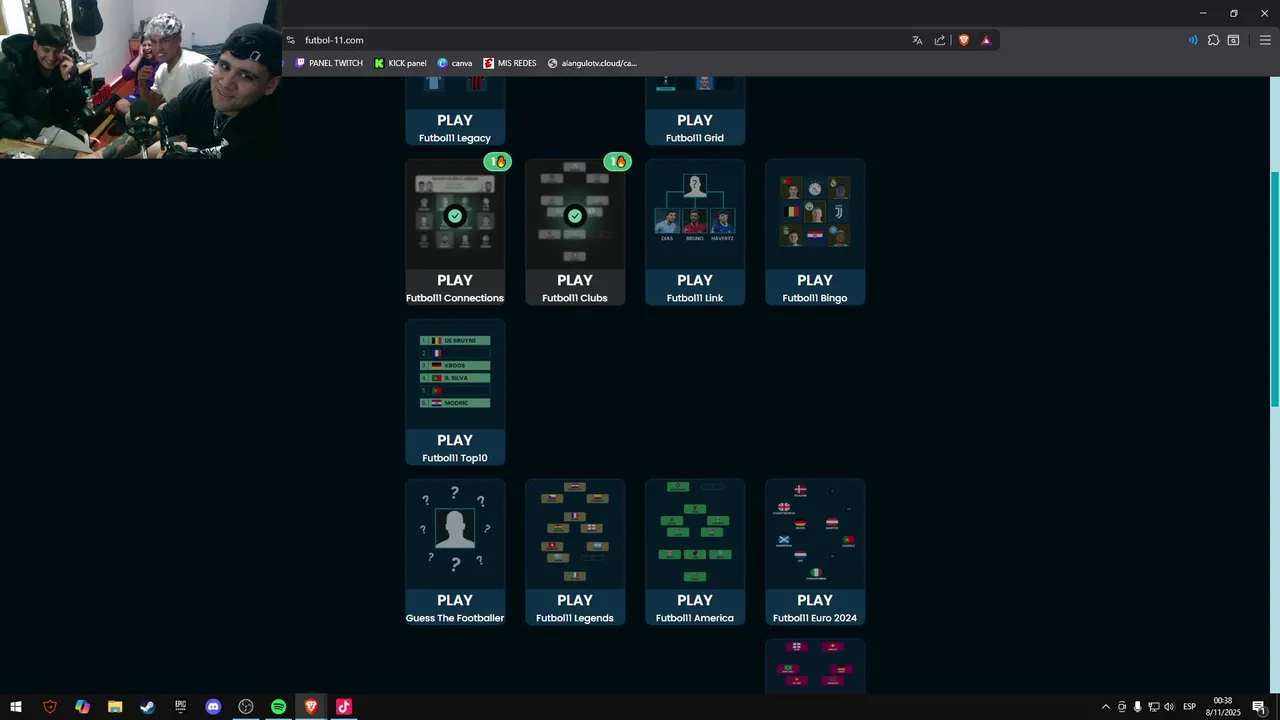Viewport: 1280px width, 720px height.
Task: Open MIS REDES bookmark
Action: (x=510, y=63)
